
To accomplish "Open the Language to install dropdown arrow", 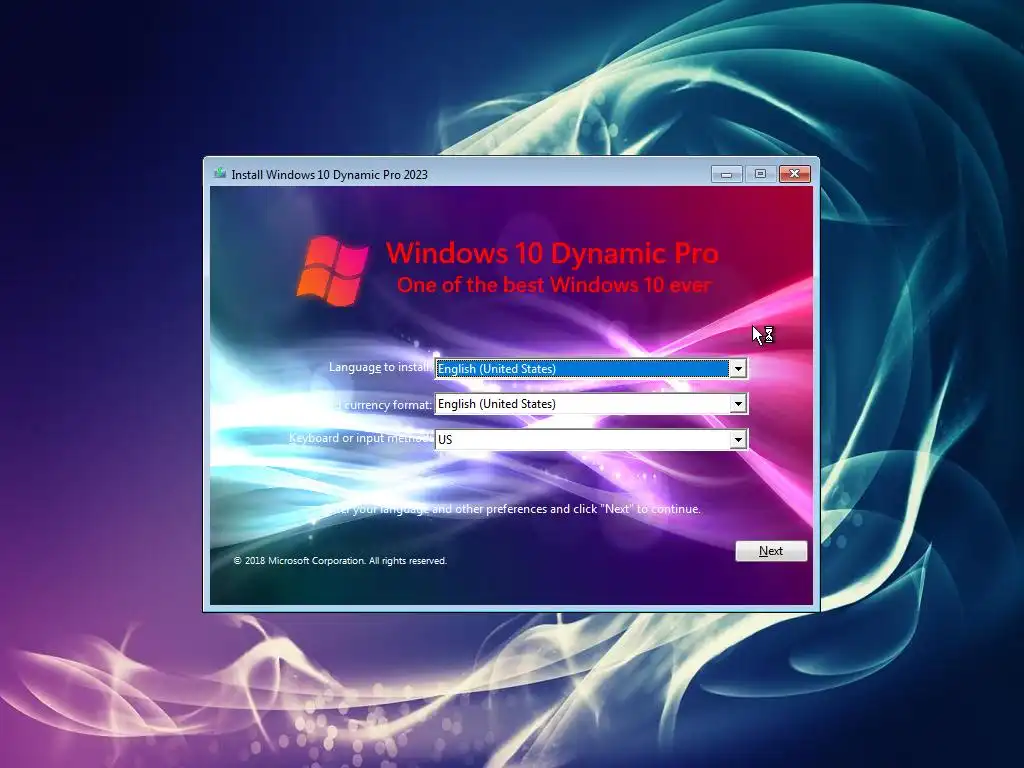I will [738, 369].
